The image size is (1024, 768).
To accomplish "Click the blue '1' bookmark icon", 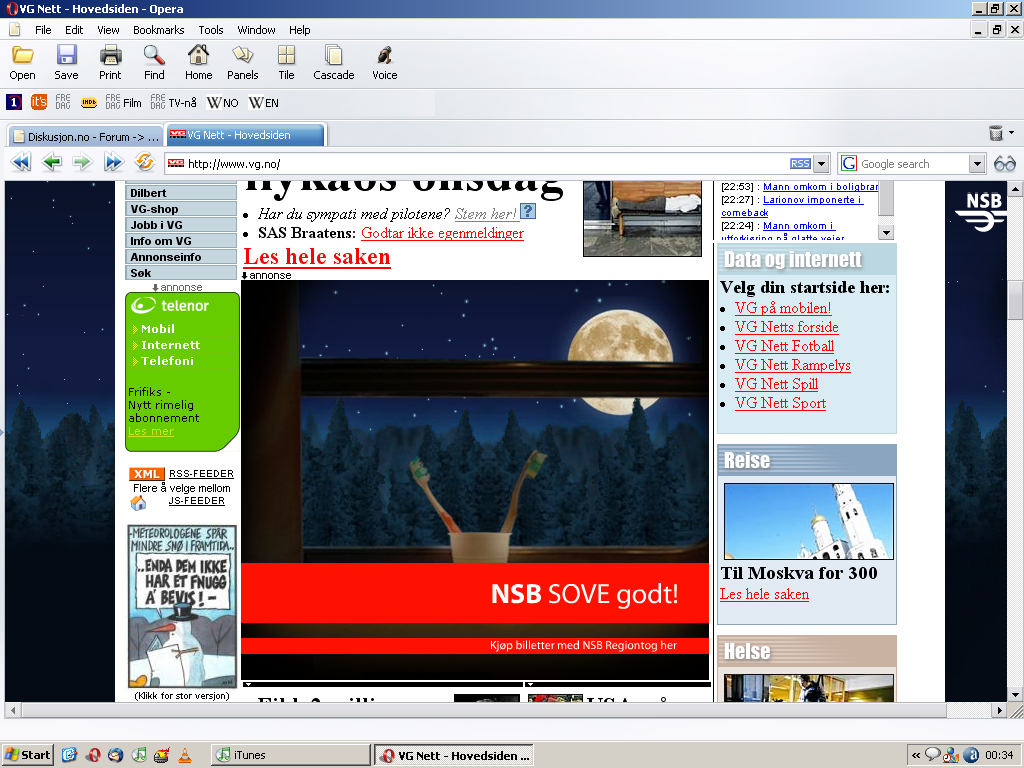I will [x=14, y=103].
